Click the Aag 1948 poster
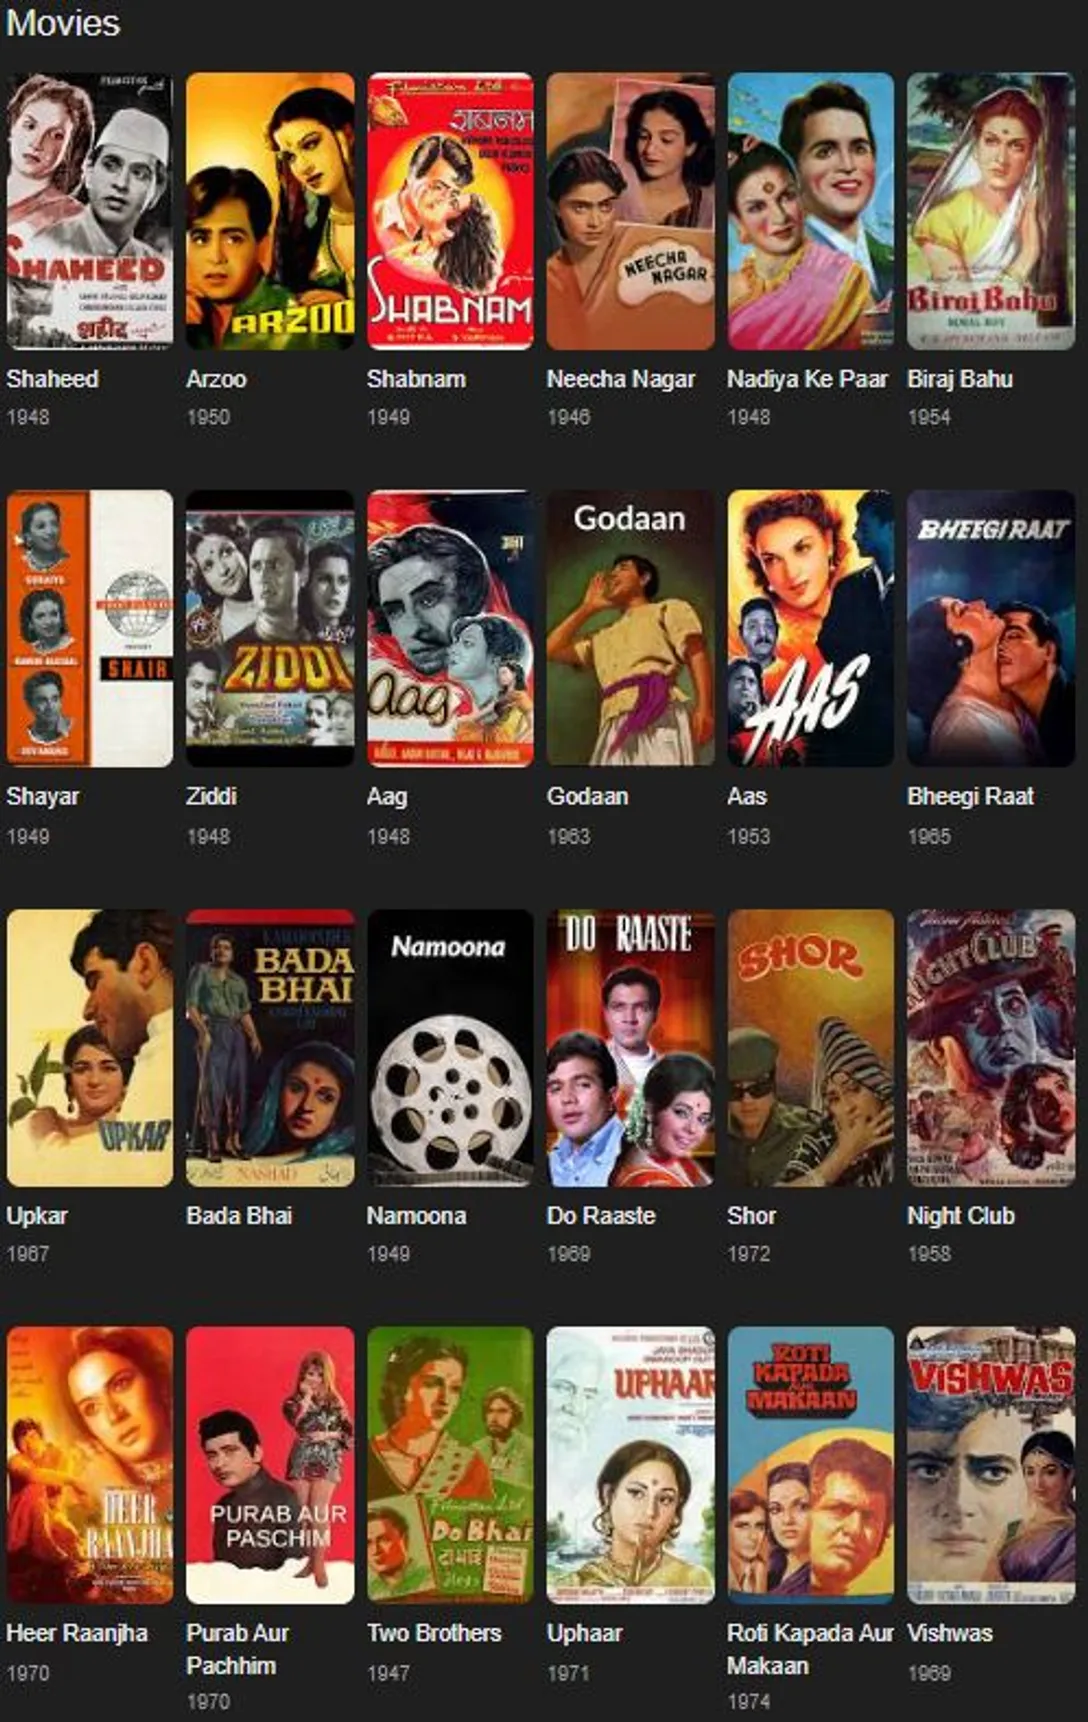 [x=450, y=628]
